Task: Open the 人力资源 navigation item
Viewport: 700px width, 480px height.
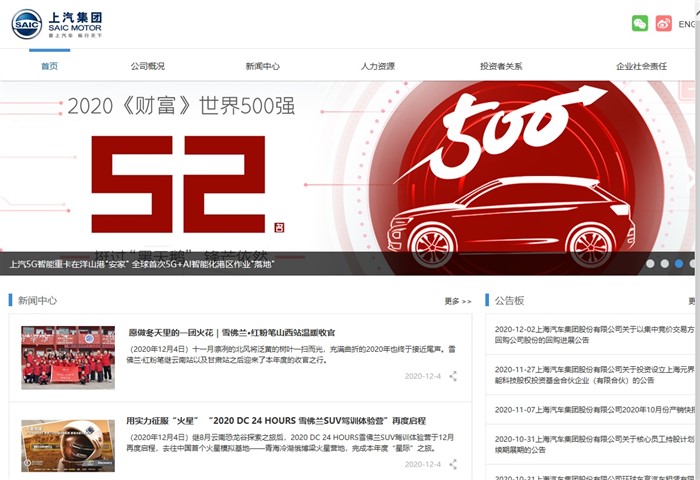Action: (378, 66)
